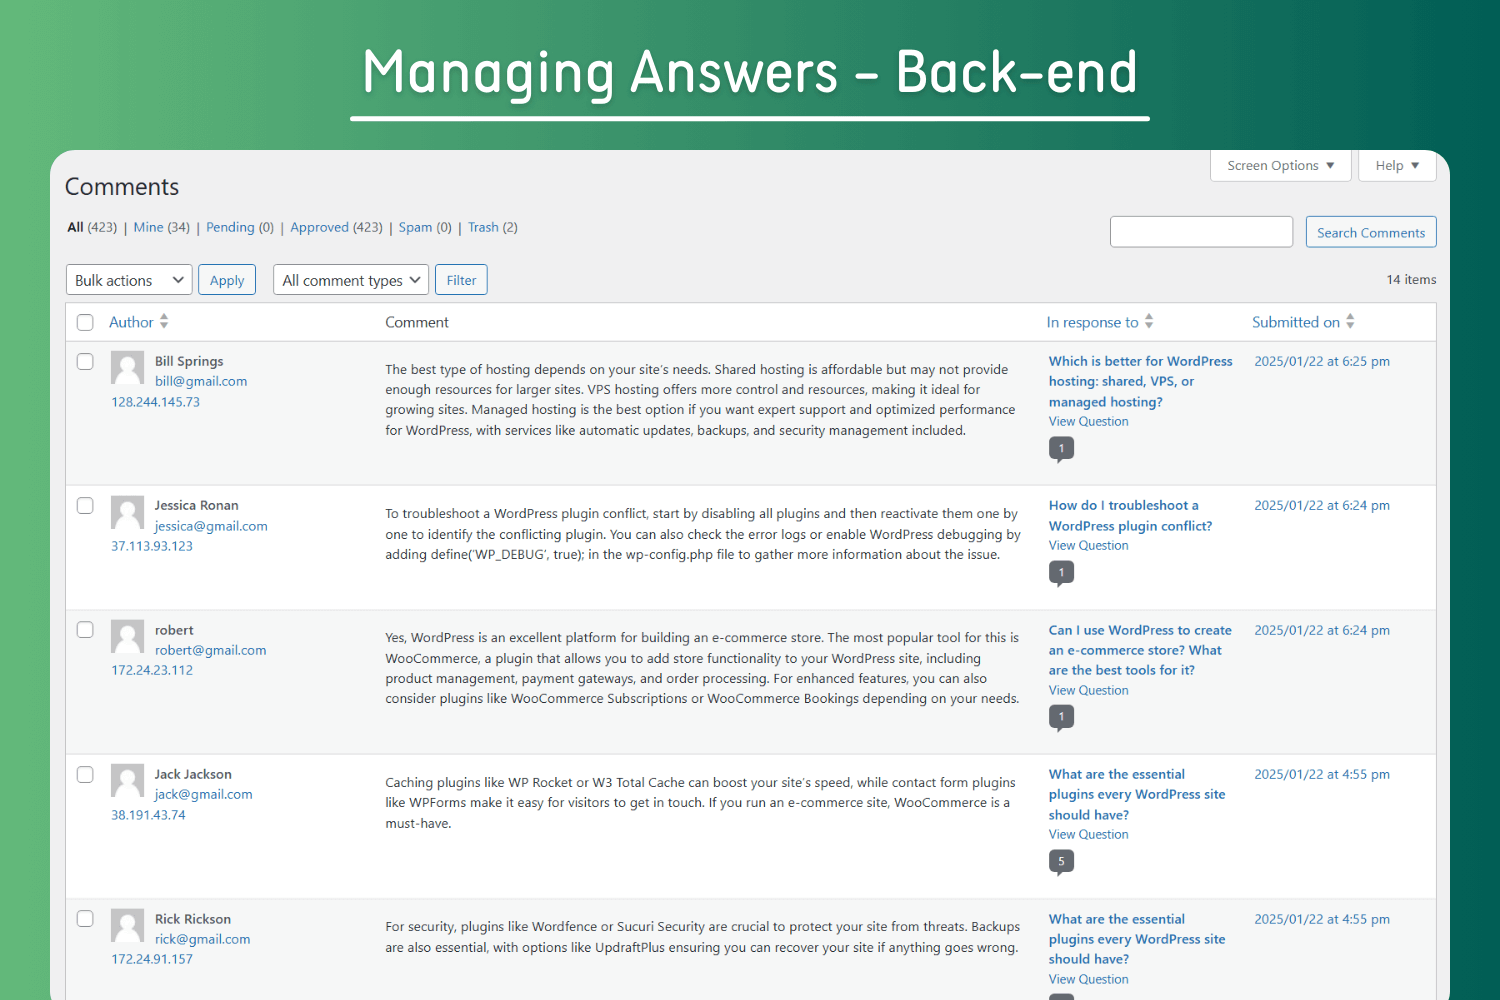This screenshot has width=1500, height=1000.
Task: Click Jessica Ronan's avatar icon
Action: (x=127, y=512)
